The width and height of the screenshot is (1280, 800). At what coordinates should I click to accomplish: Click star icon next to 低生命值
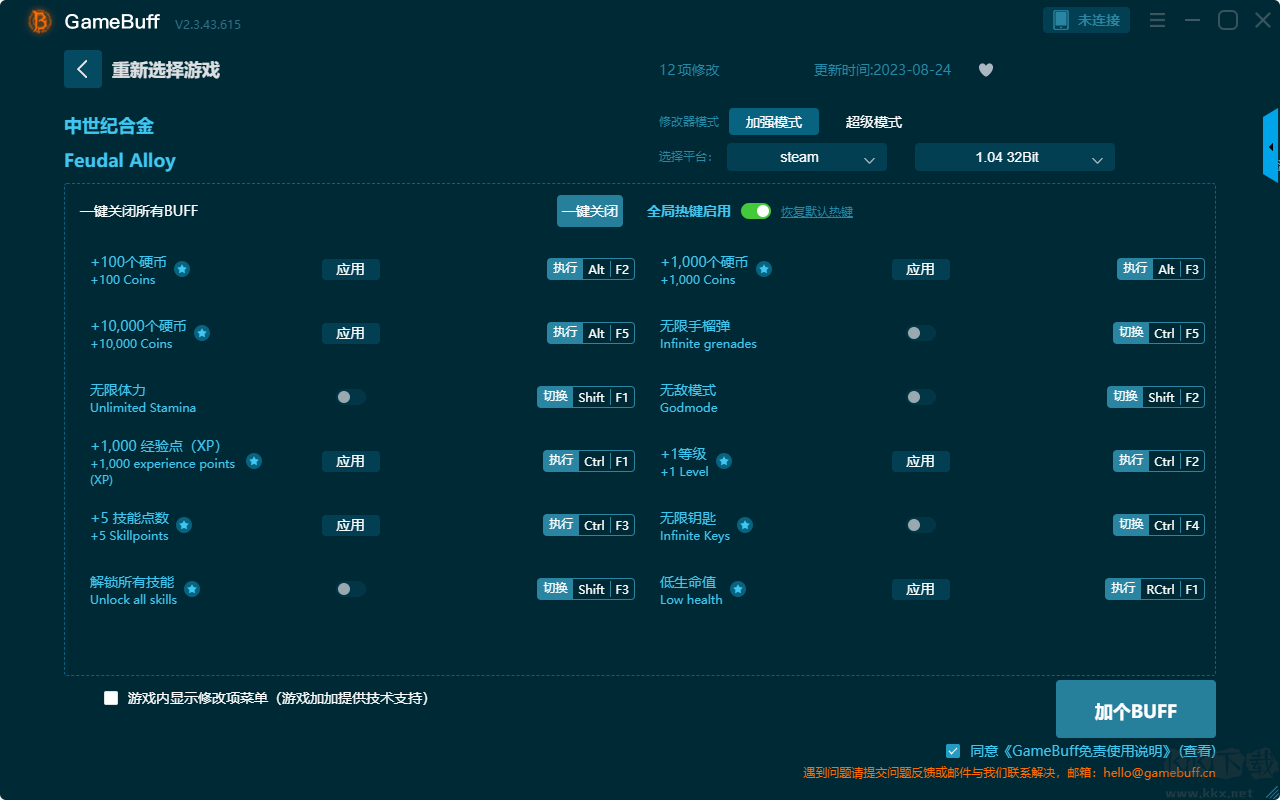(738, 589)
